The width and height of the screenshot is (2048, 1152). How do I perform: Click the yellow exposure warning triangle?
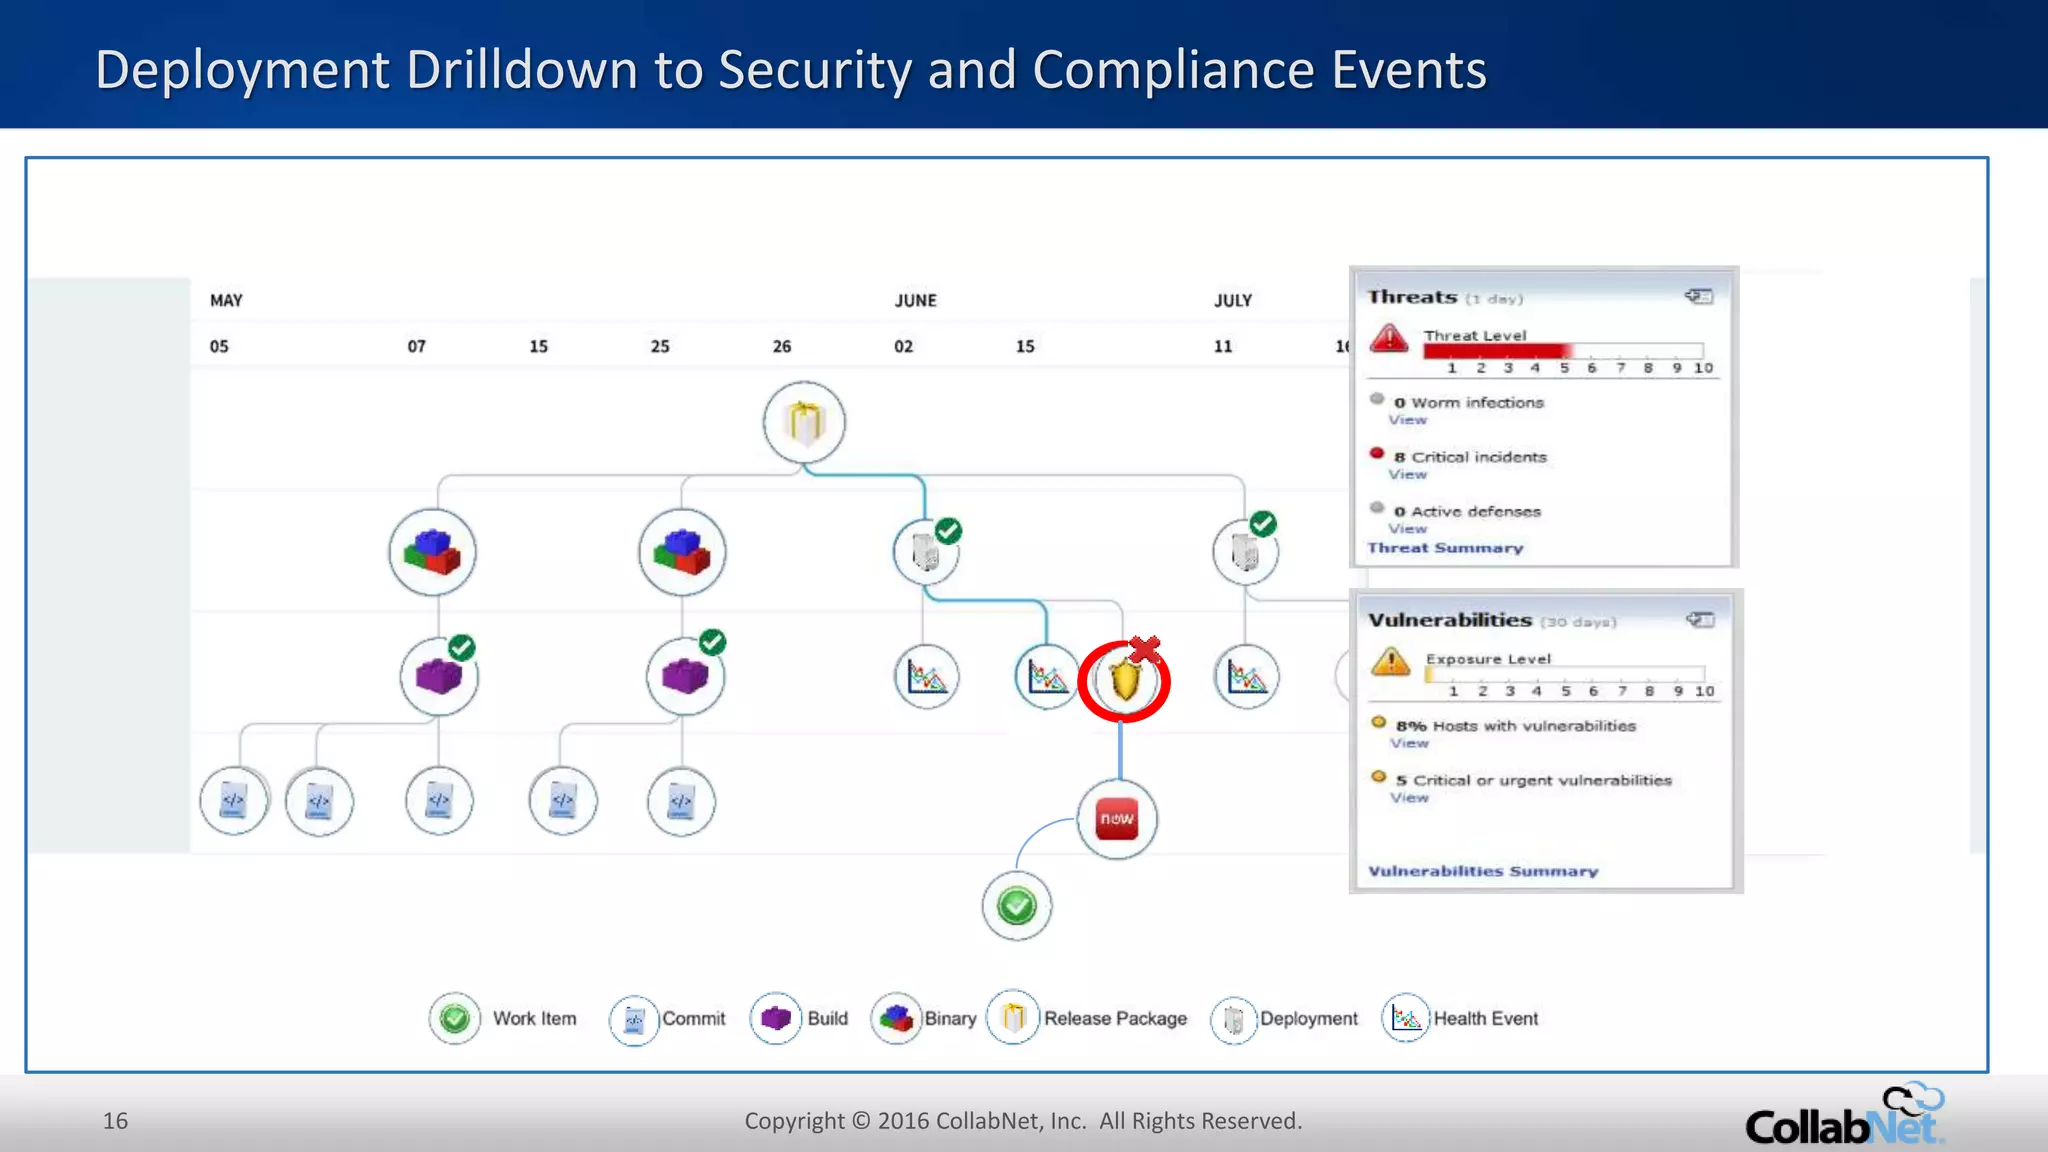pos(1391,661)
